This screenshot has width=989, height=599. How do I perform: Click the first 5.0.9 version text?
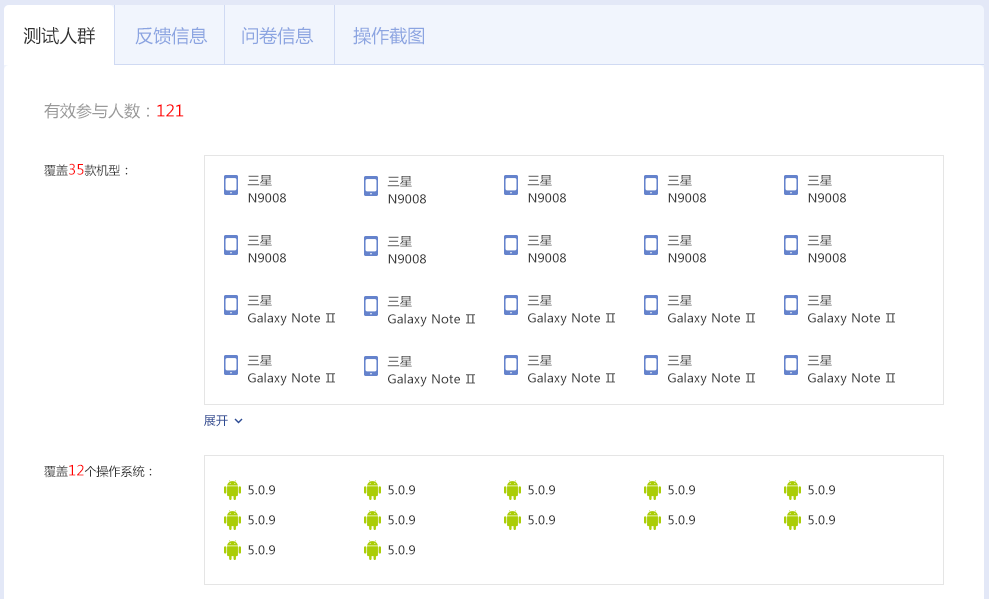[x=261, y=490]
